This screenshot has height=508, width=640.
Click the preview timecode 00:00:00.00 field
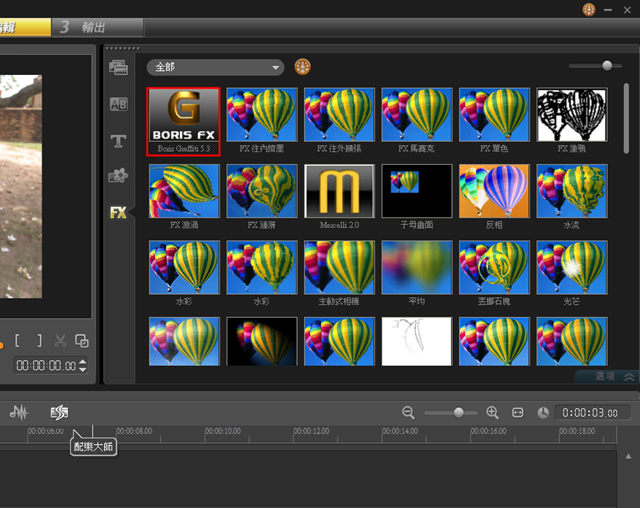[x=46, y=365]
